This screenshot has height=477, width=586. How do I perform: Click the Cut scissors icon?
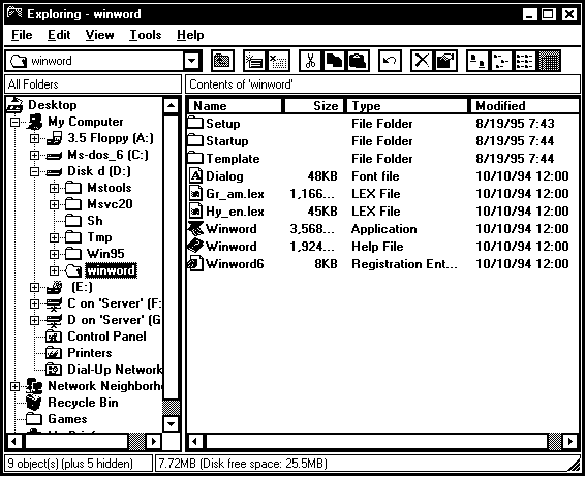[x=310, y=61]
